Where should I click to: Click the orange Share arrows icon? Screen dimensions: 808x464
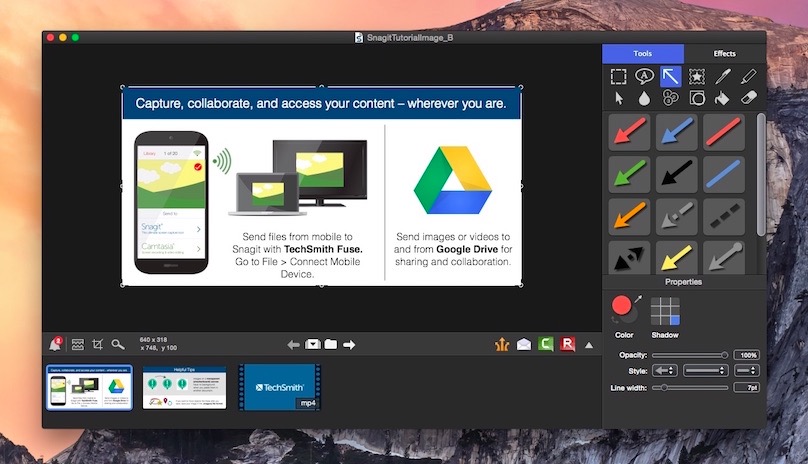coord(502,344)
